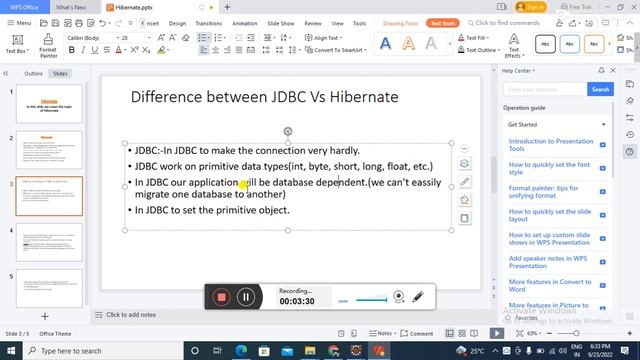Switch to slide sorter view icon
The height and width of the screenshot is (360, 640).
pos(462,333)
